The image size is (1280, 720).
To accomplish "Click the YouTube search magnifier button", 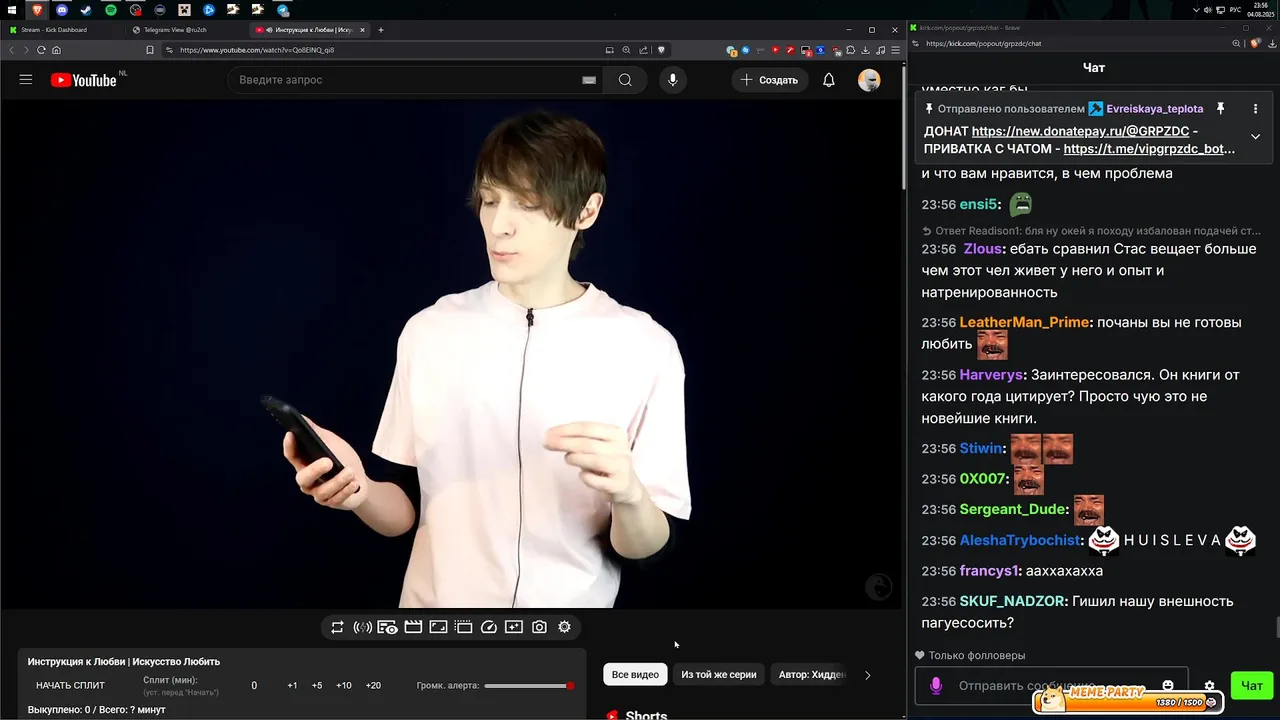I will (x=625, y=80).
